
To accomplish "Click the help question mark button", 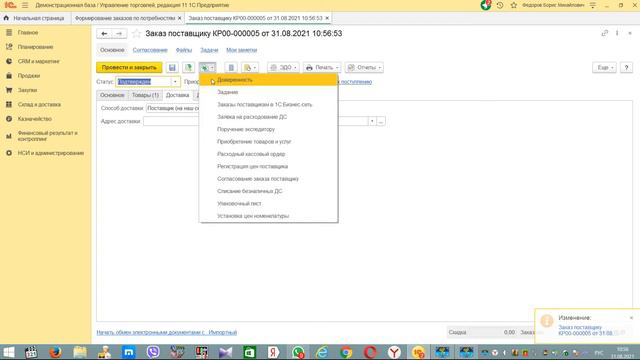I will 626,67.
